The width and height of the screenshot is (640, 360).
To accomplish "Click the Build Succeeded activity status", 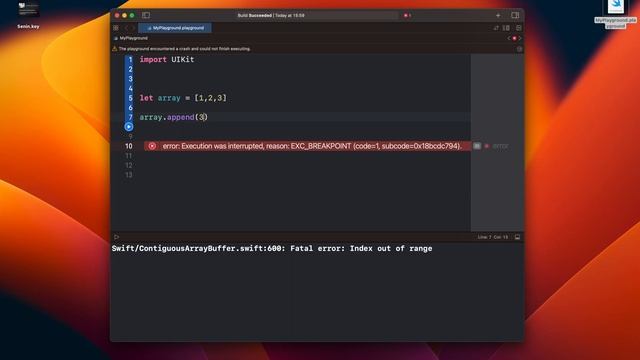I will pos(271,16).
